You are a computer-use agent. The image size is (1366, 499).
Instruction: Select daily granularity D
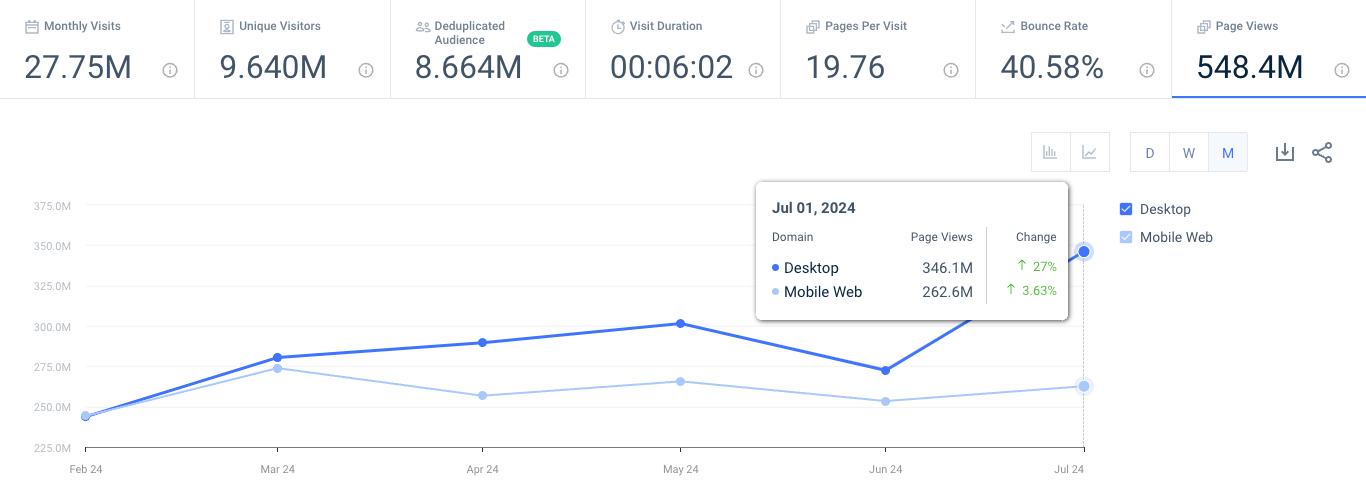click(1150, 153)
